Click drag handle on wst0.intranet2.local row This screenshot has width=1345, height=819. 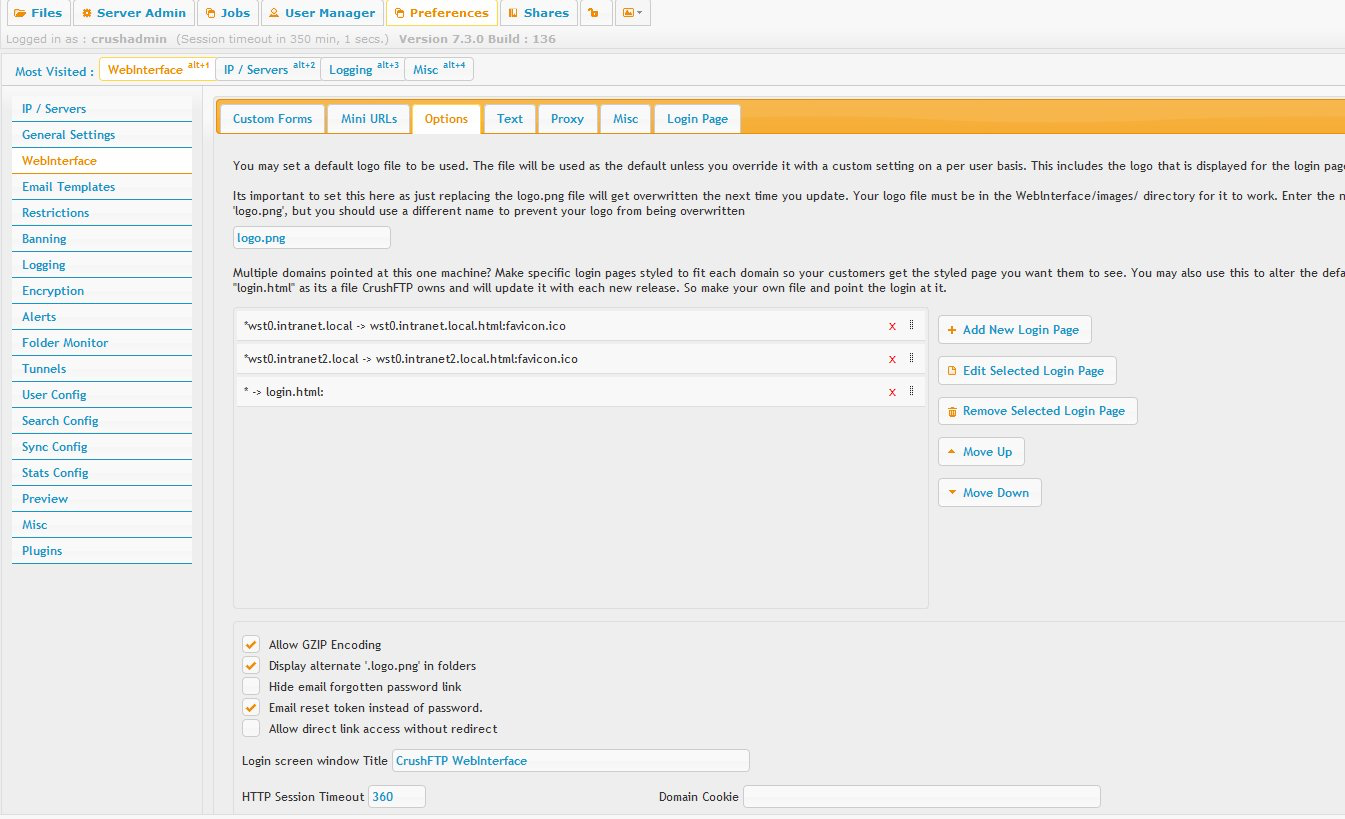911,358
